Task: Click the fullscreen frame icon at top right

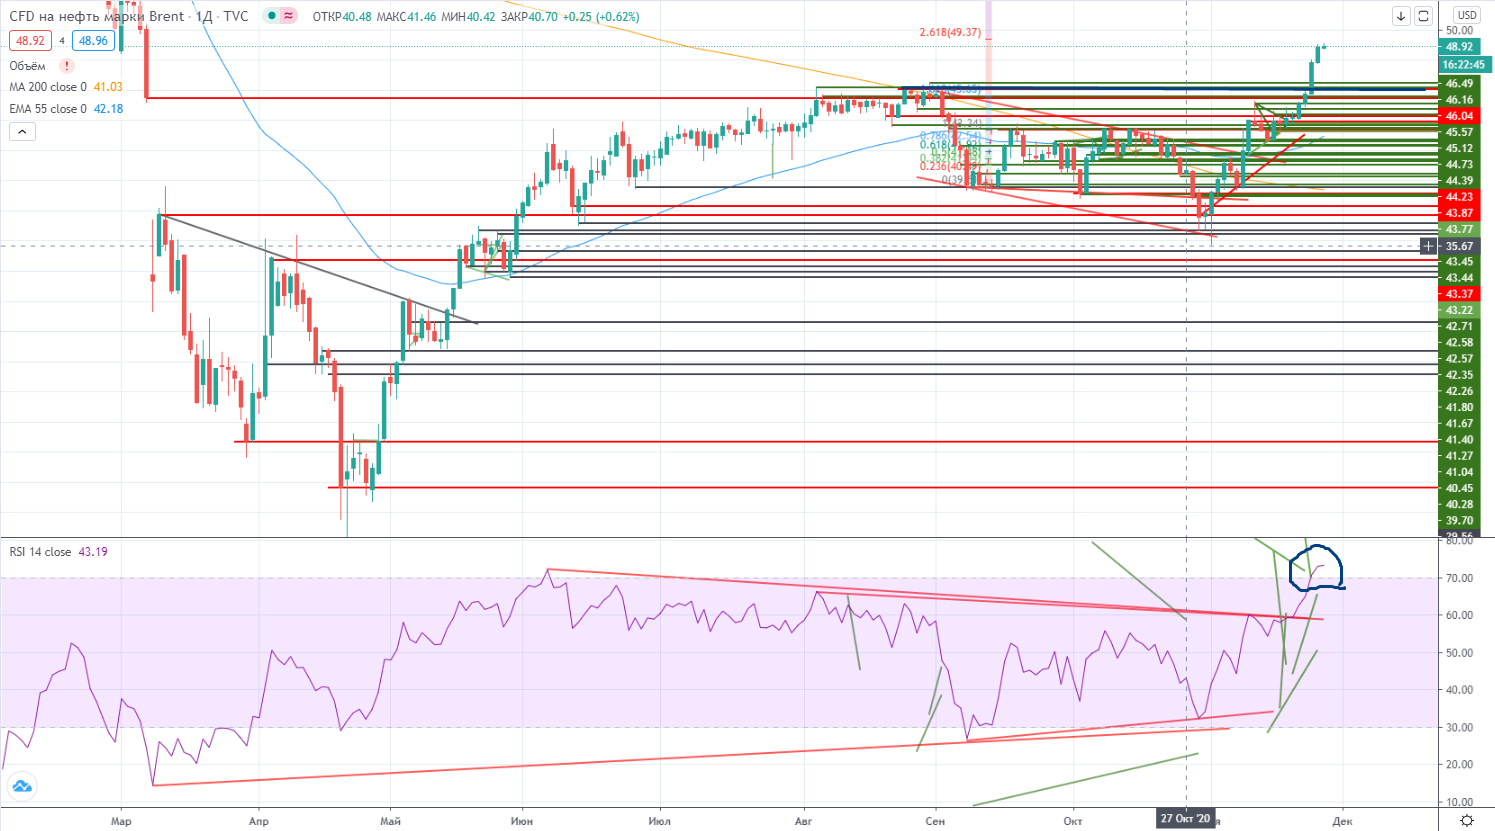Action: point(1423,16)
